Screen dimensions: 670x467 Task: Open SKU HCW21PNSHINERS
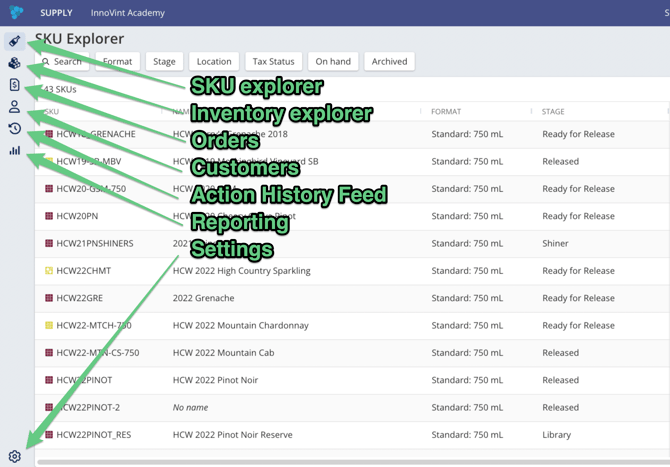(x=95, y=243)
